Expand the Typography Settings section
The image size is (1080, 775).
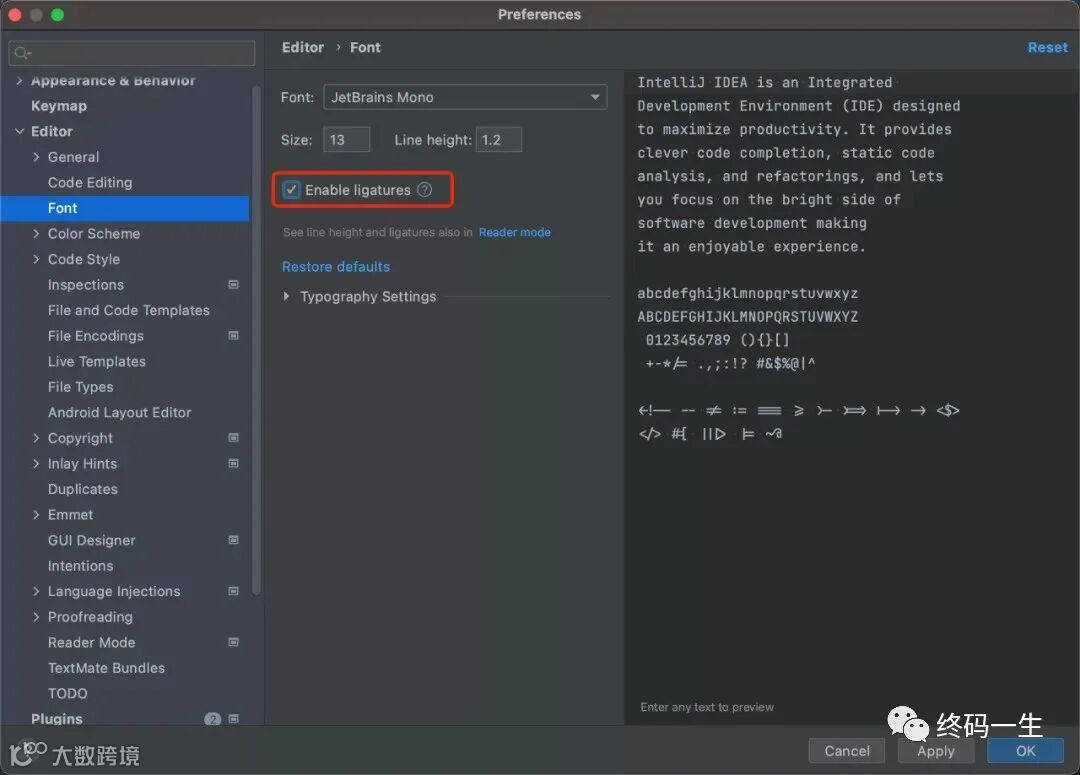287,296
